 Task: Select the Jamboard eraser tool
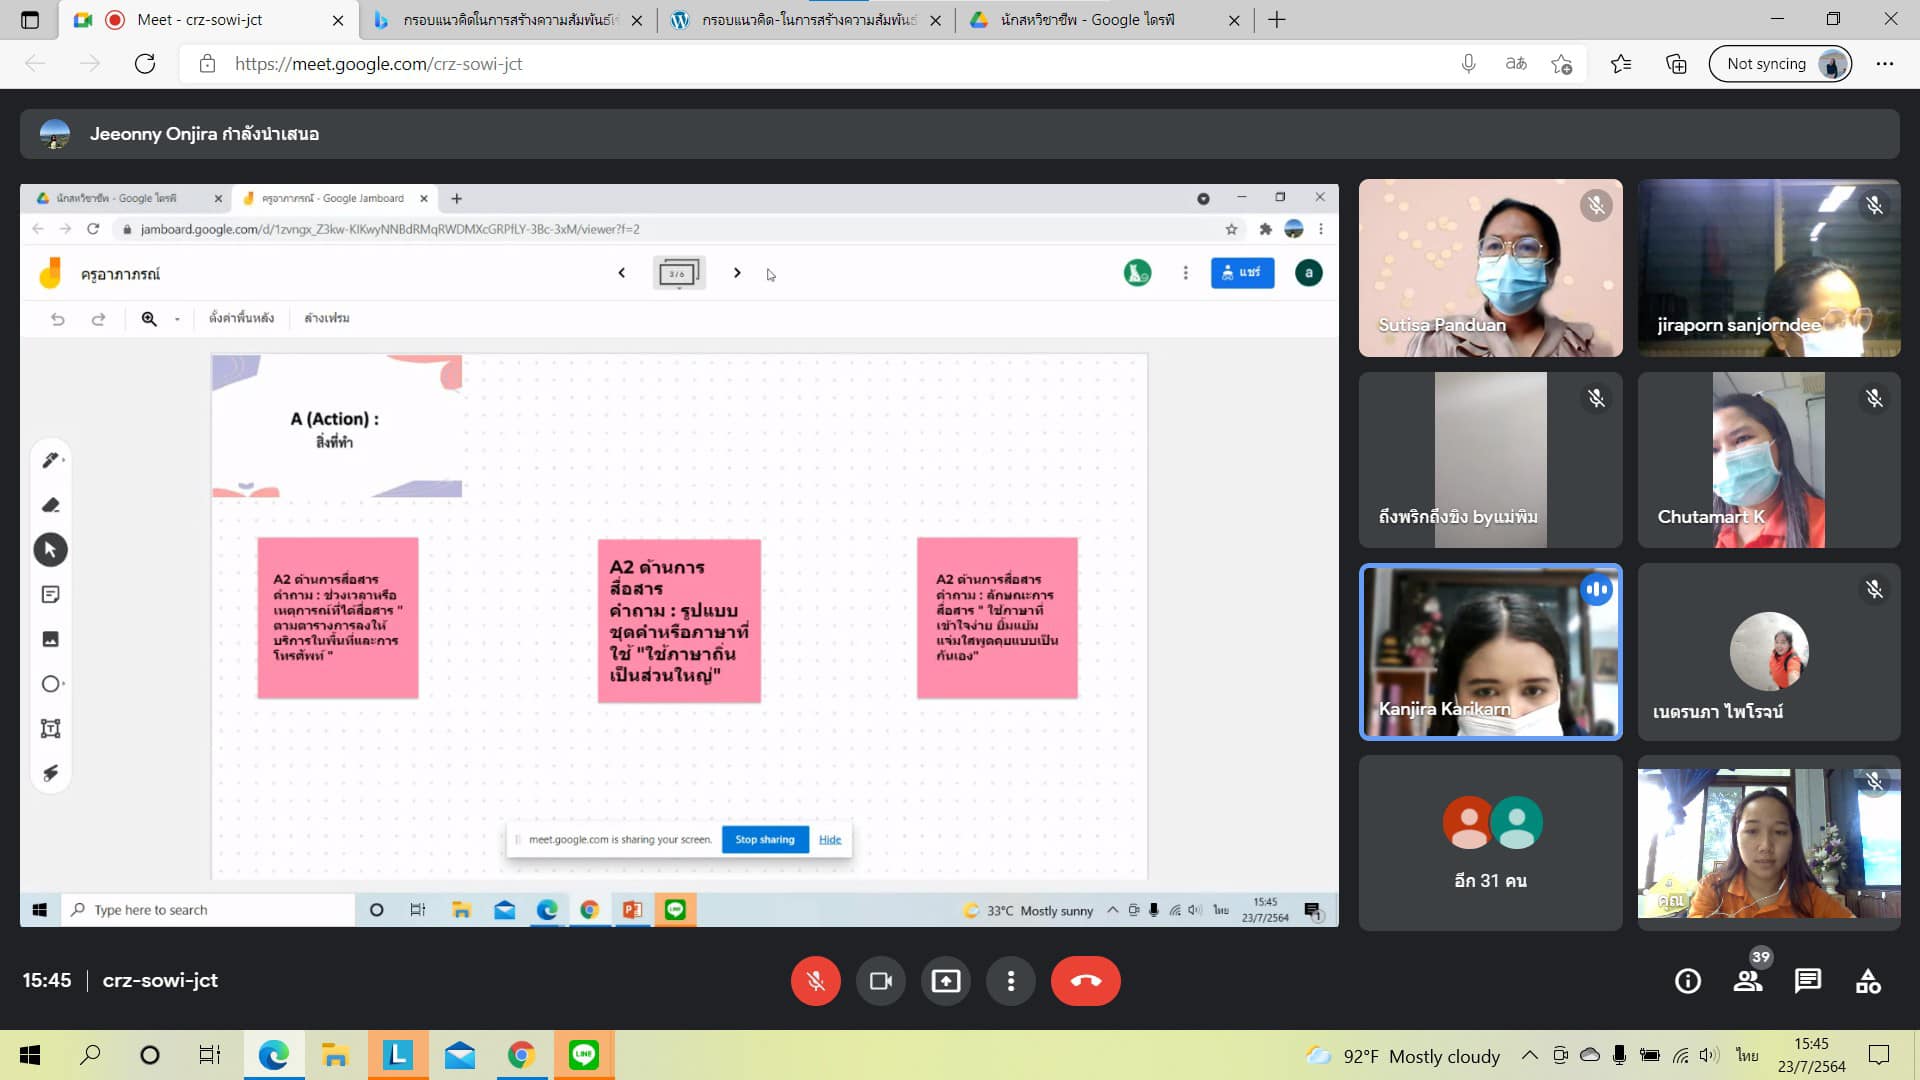pyautogui.click(x=51, y=505)
